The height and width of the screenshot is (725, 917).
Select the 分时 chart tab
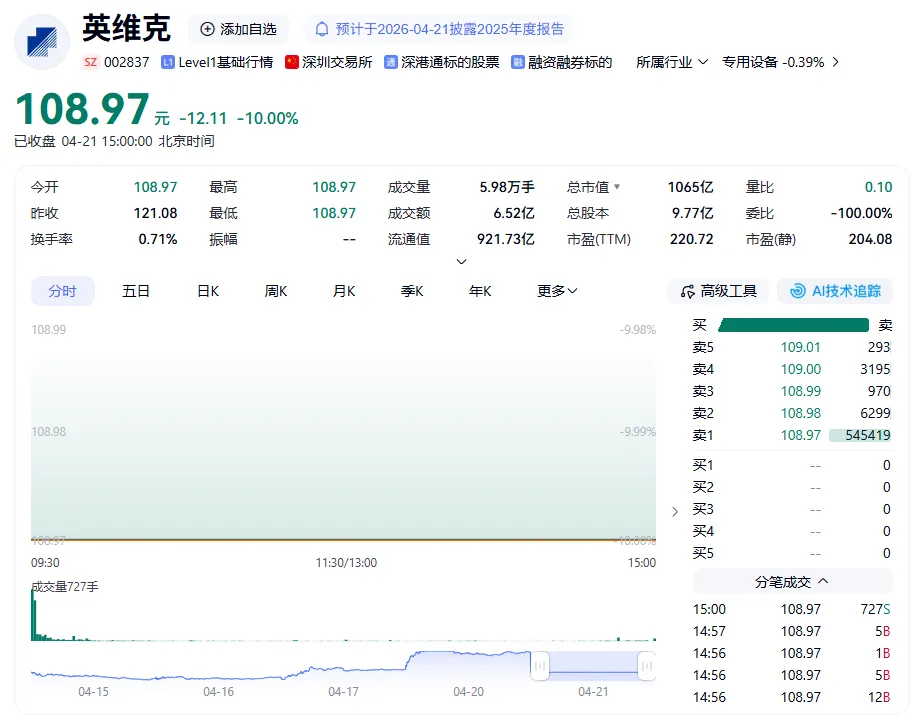click(x=63, y=291)
